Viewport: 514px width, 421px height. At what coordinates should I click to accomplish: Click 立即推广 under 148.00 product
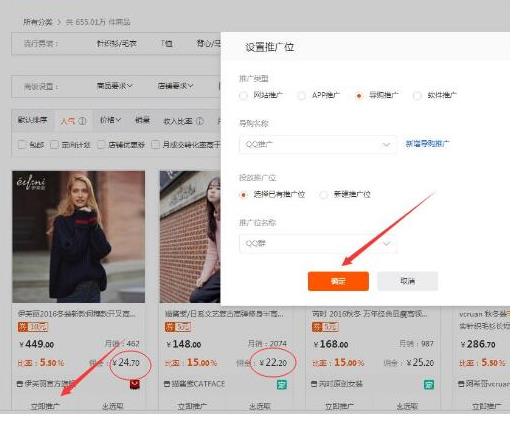click(x=192, y=406)
